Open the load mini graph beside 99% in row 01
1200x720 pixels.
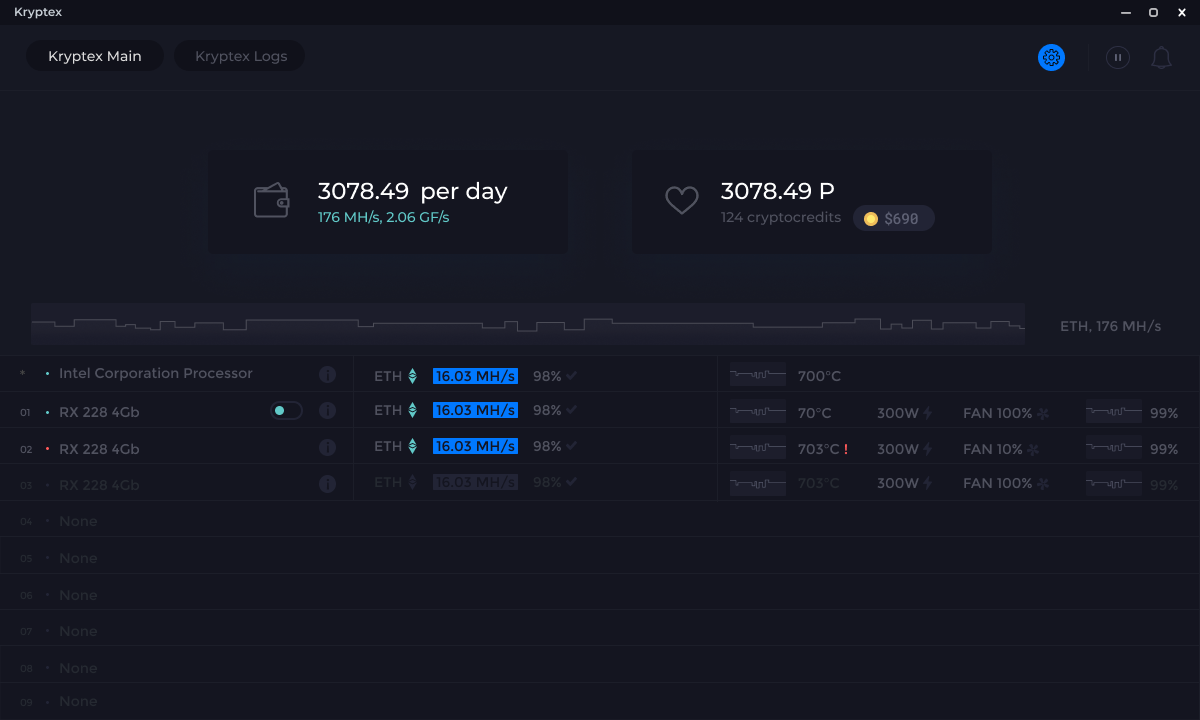tap(1114, 412)
